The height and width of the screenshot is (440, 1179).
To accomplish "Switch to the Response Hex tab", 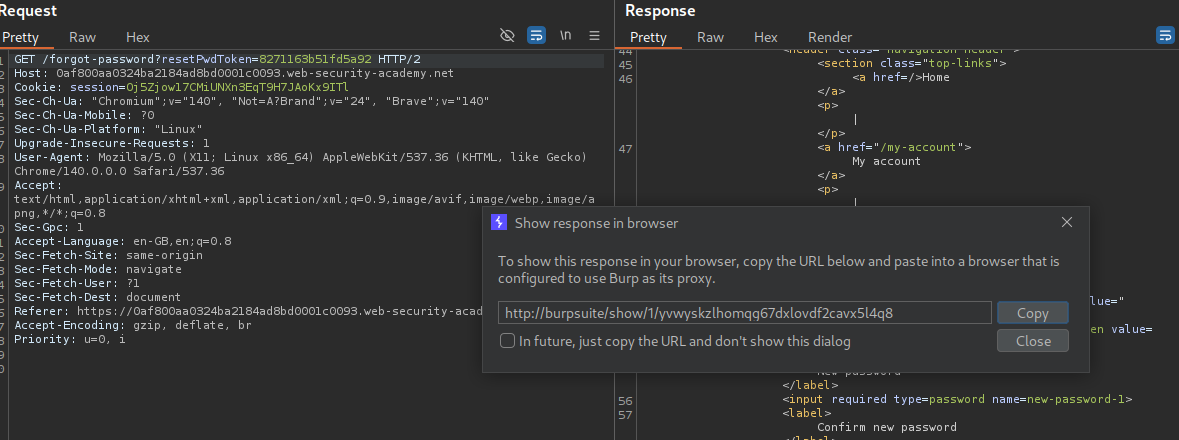I will [765, 37].
